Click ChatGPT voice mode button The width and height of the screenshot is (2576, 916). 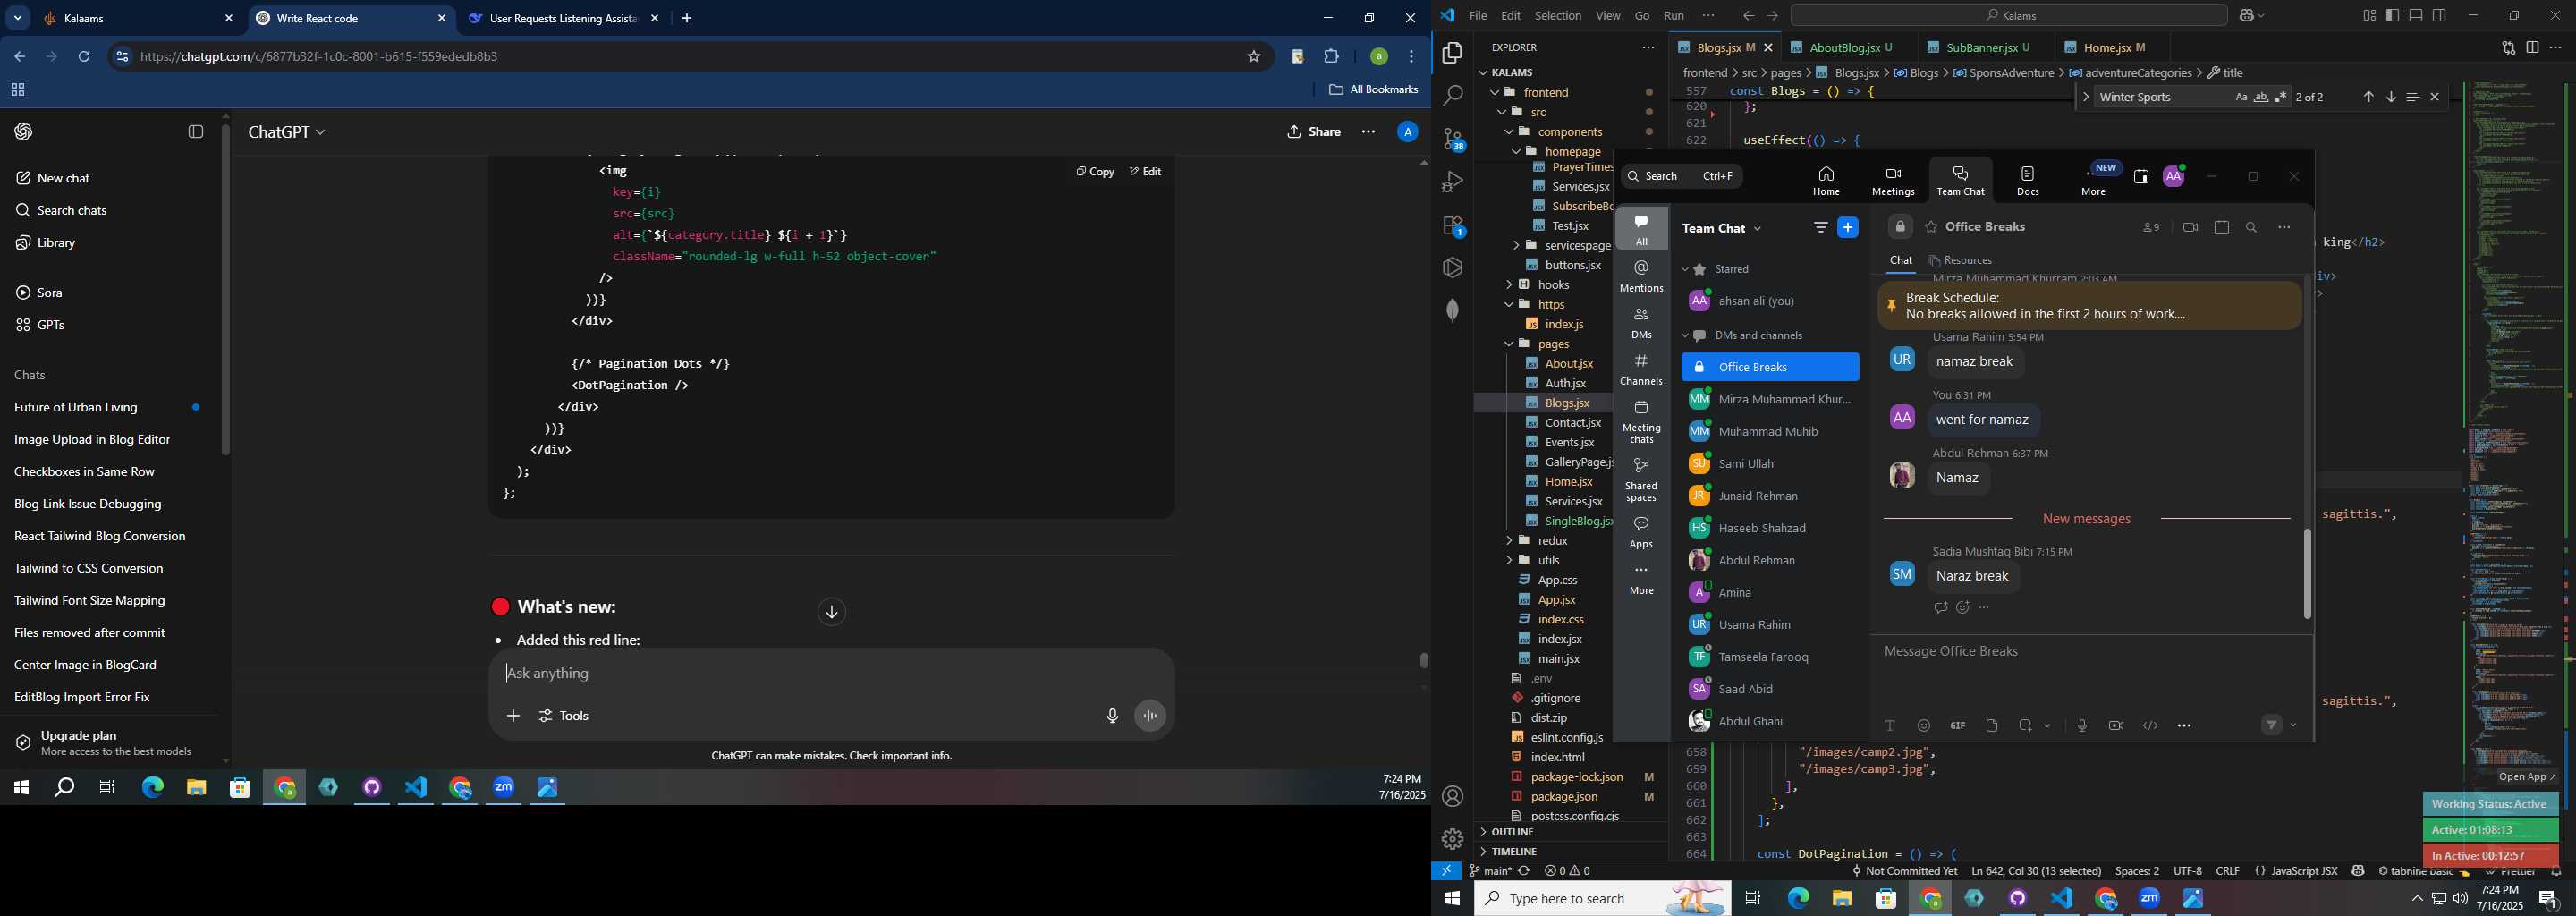pos(1150,716)
